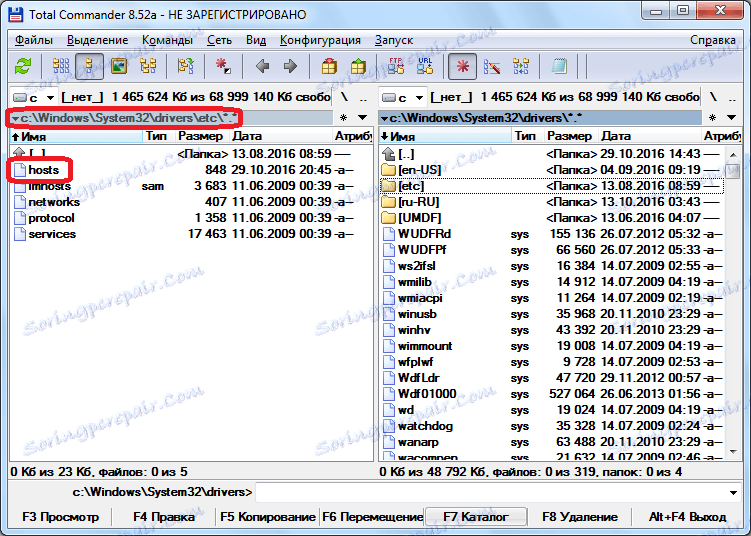Click the Unpack files toolbar icon
The width and height of the screenshot is (751, 536).
tap(358, 66)
